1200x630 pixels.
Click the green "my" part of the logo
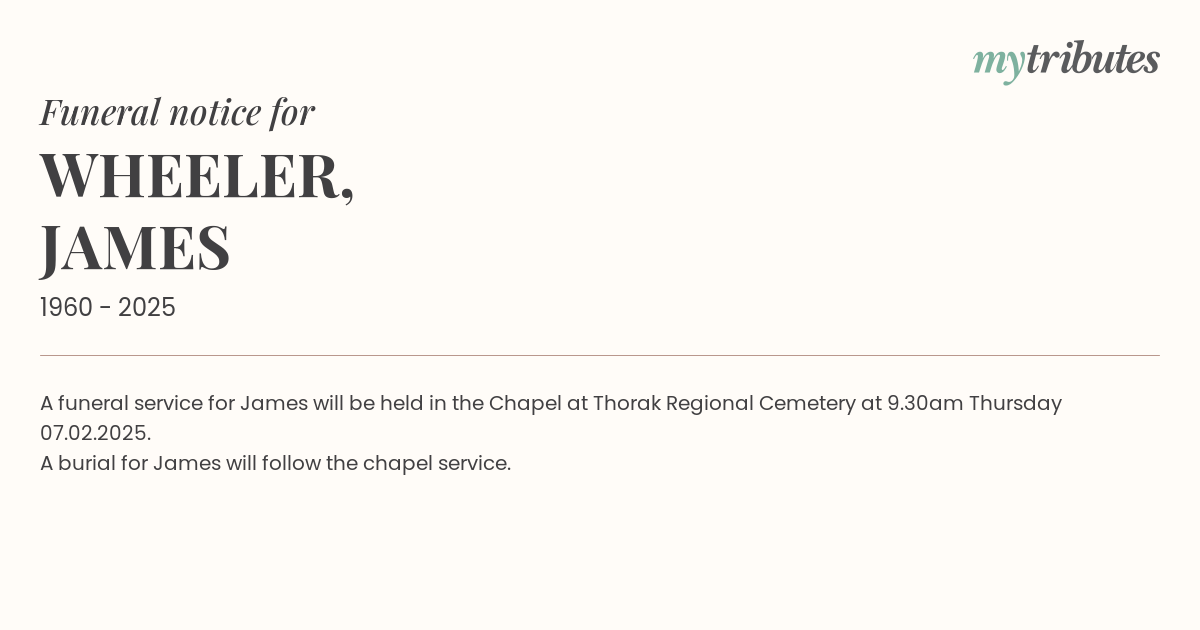998,62
